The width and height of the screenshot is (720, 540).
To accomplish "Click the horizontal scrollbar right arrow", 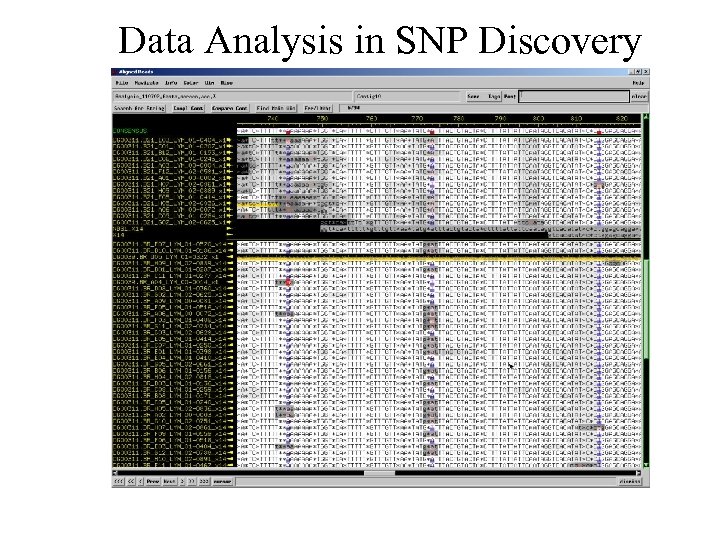I will click(638, 472).
